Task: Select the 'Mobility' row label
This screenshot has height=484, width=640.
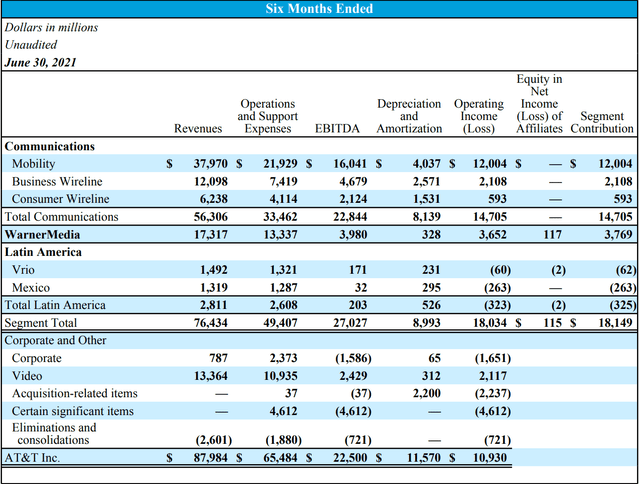Action: (33, 164)
